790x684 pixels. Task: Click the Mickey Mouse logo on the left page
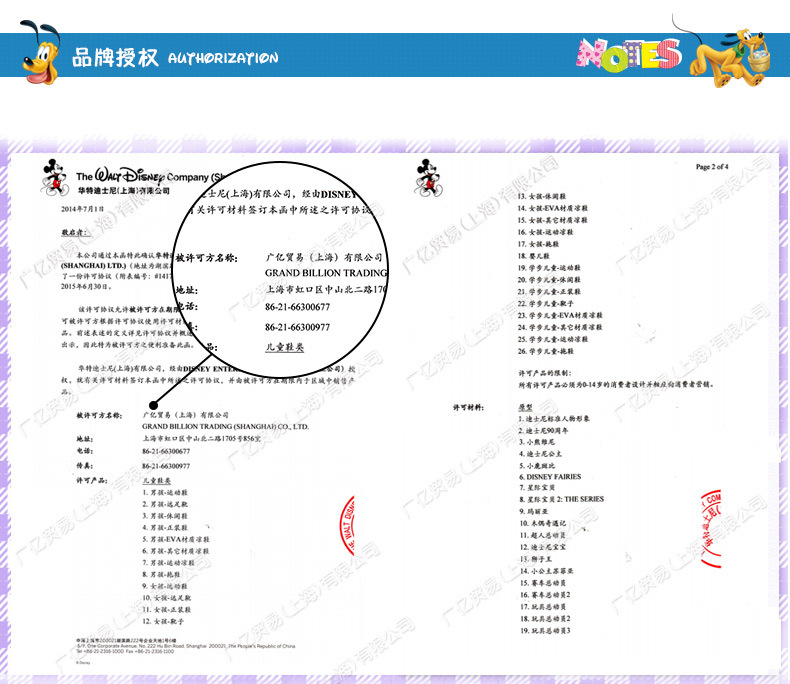point(54,177)
